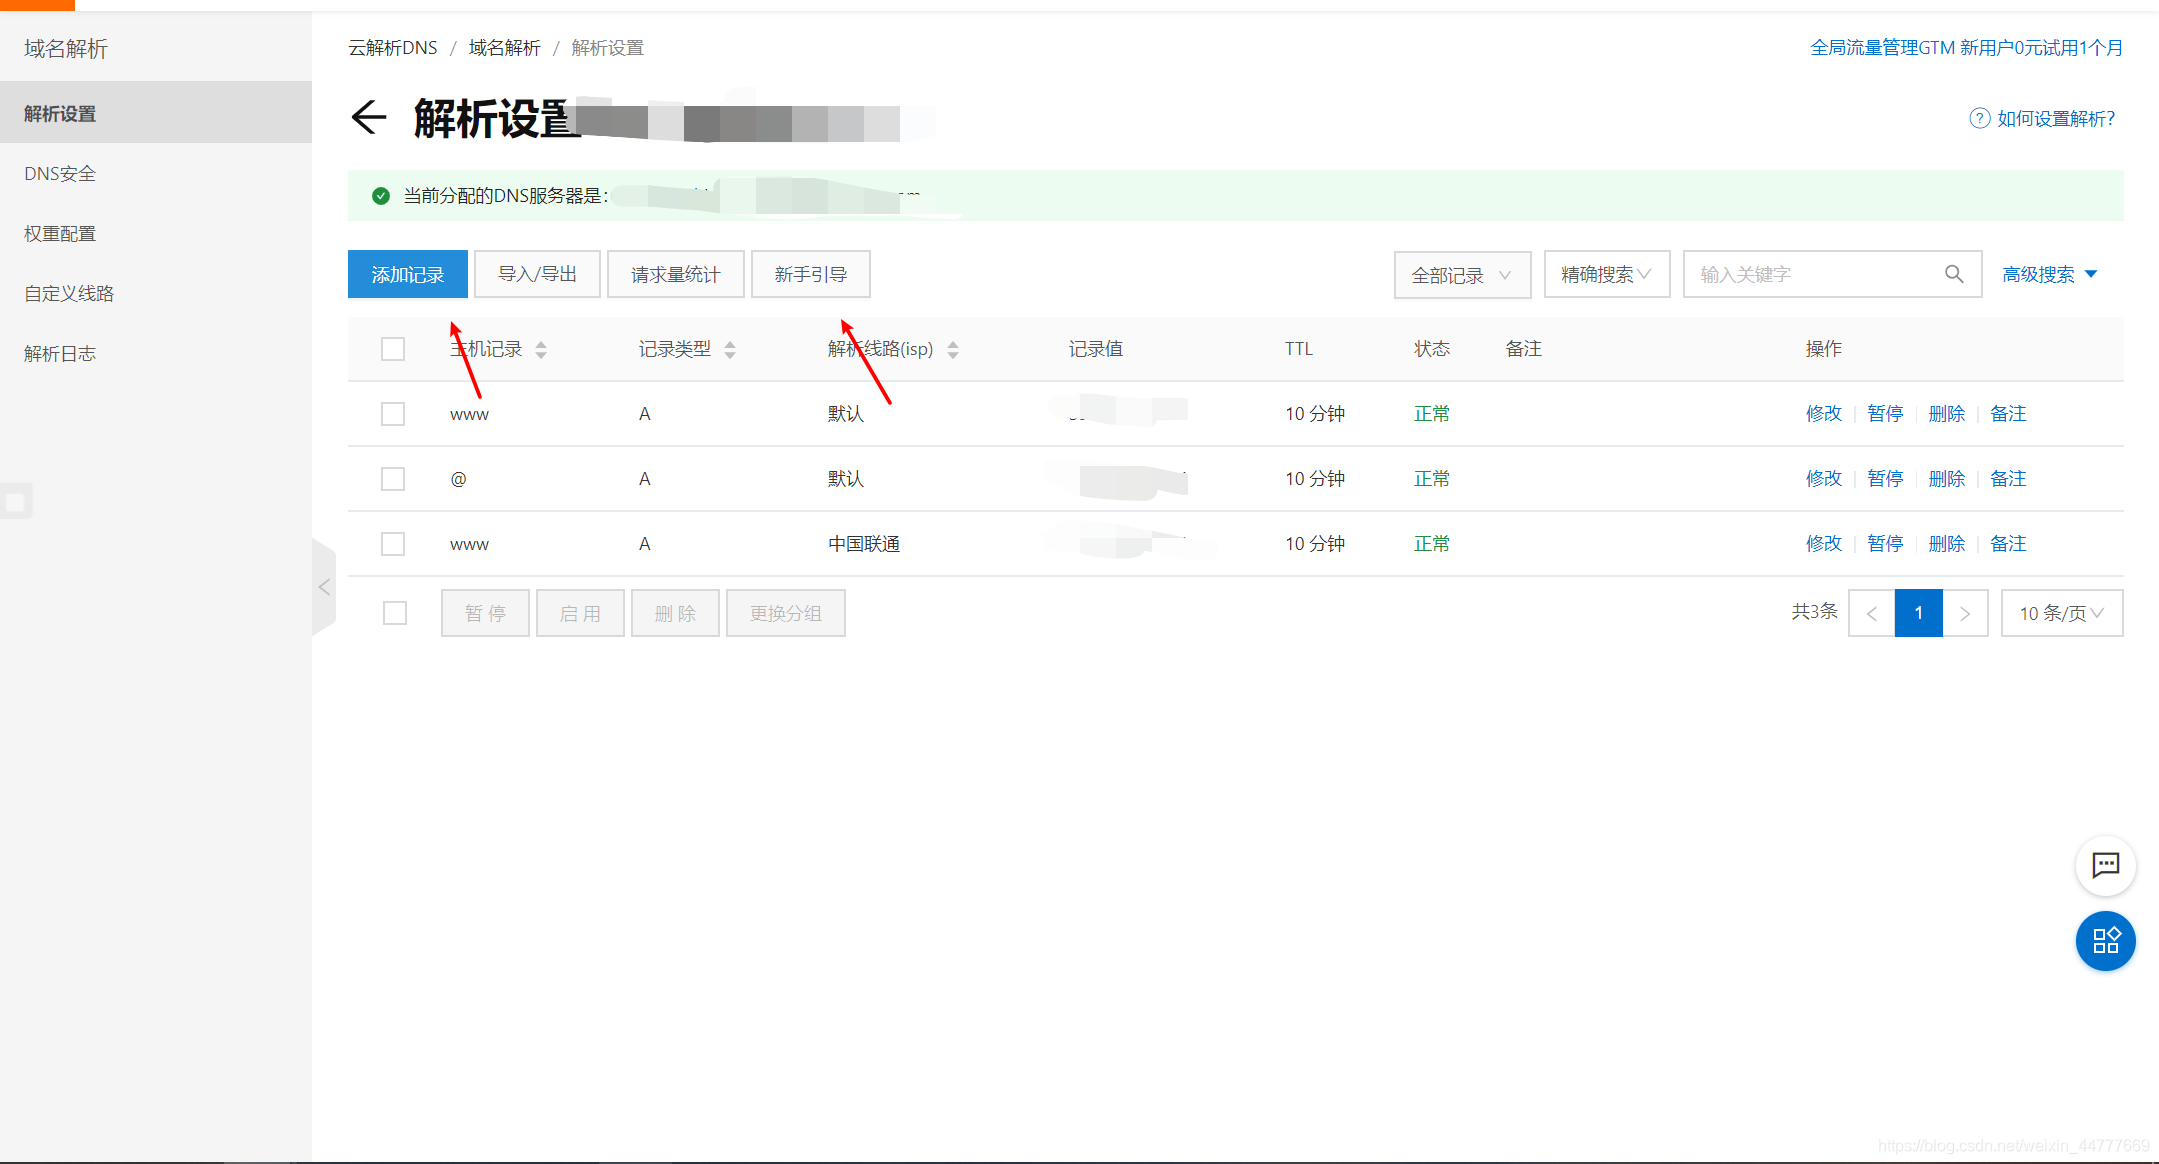Click the batch 删除 button below table

(675, 613)
